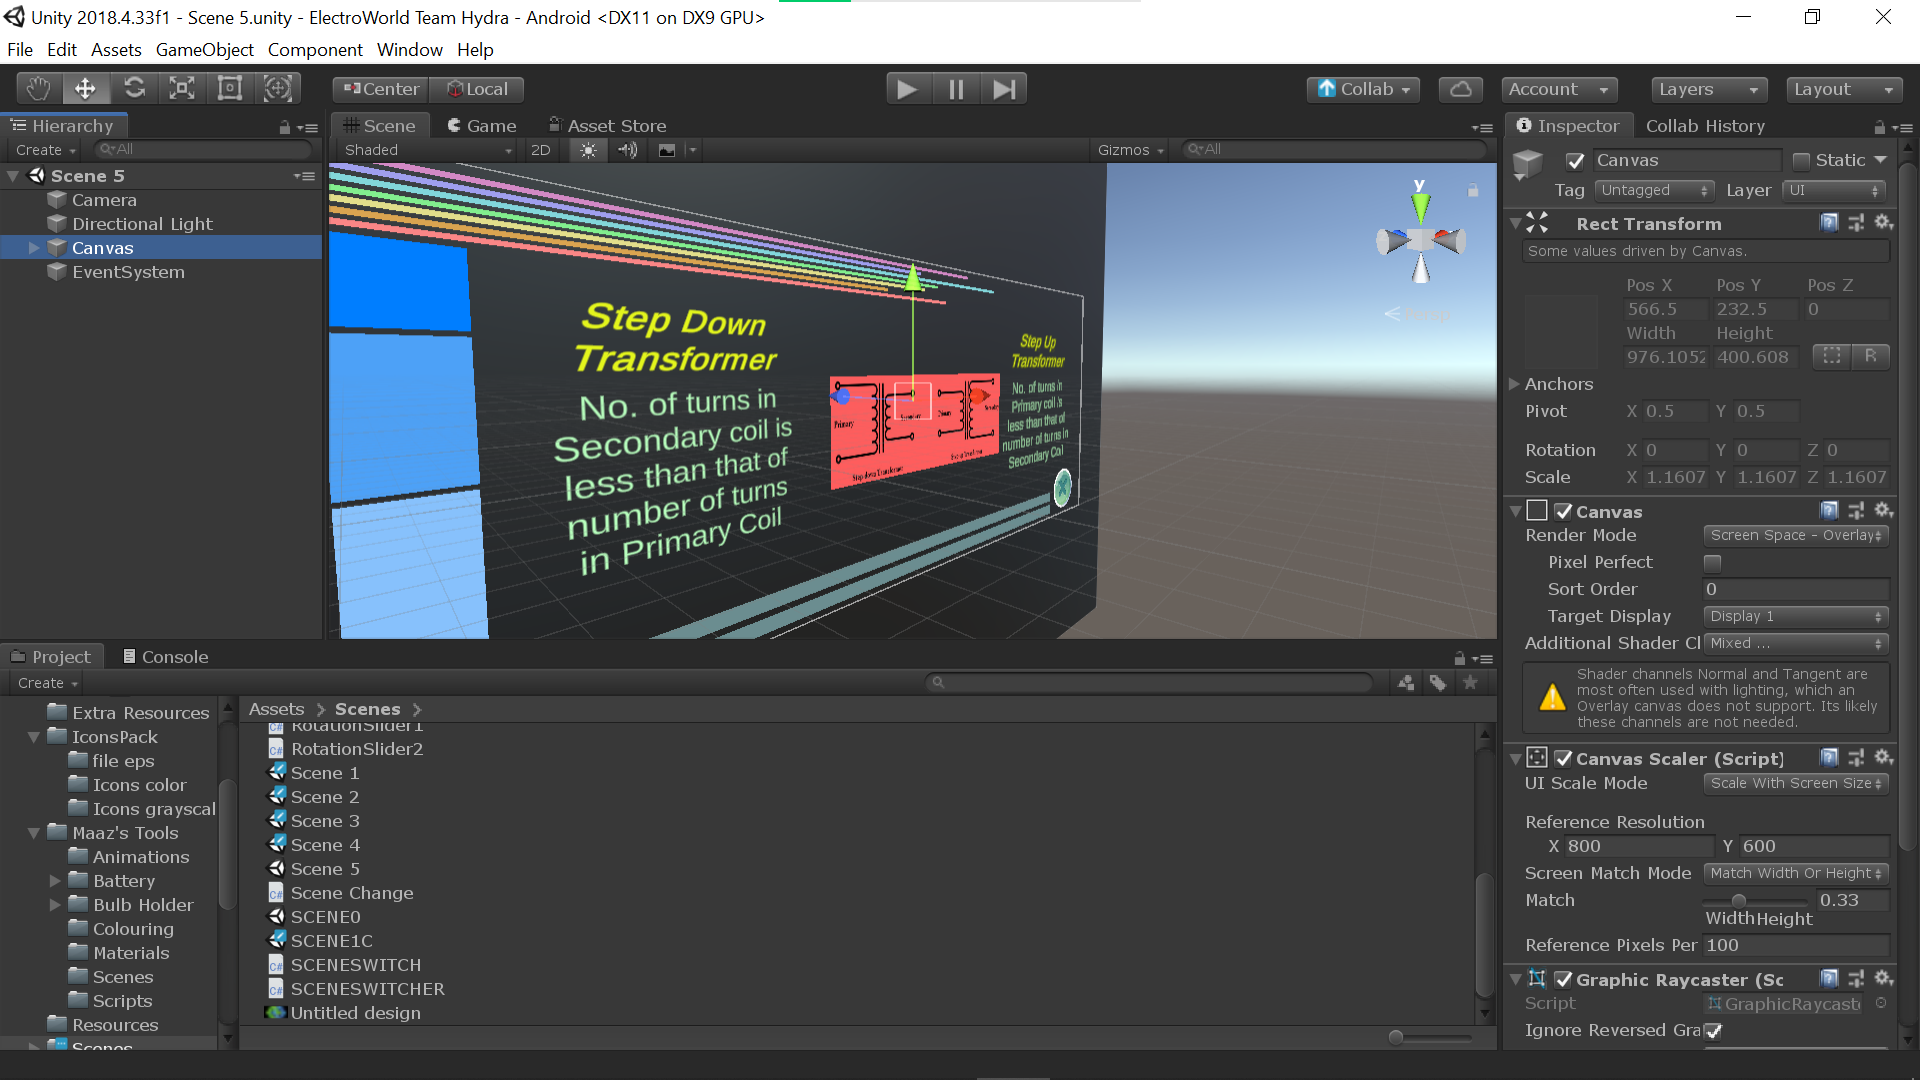Click the Center pivot toggle button
1920x1080 pixels.
coord(381,89)
